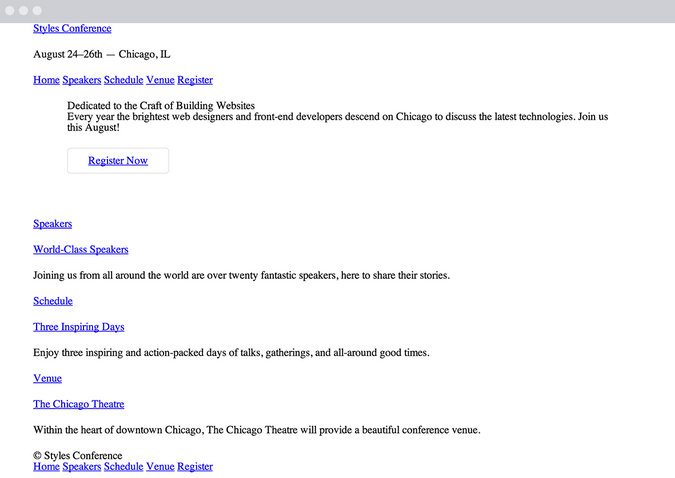The image size is (675, 478).
Task: Open the Styles Conference header link
Action: point(72,28)
